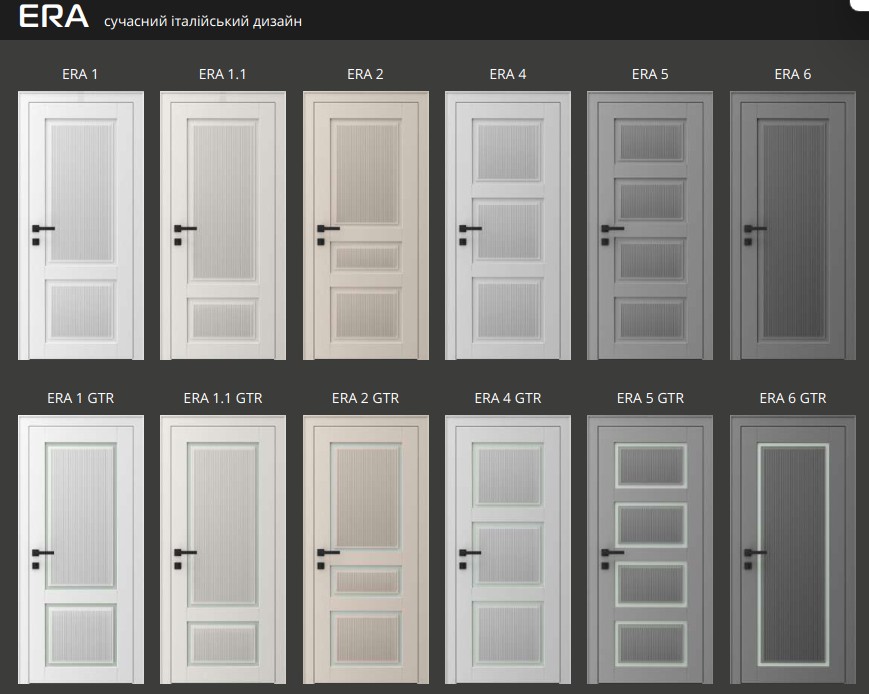Click the "ERA 5" text label

tap(651, 74)
